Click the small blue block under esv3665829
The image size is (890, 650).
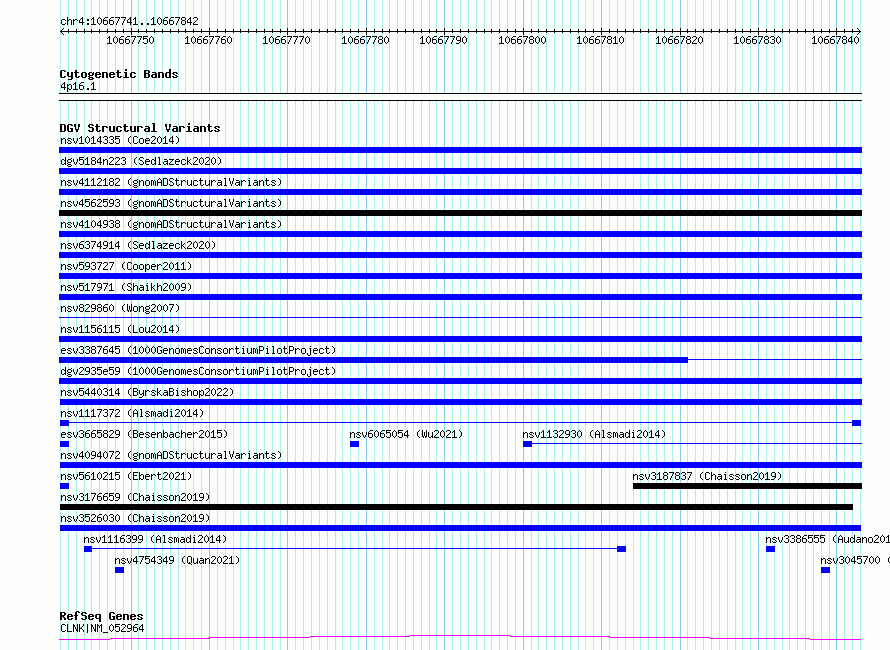tap(64, 444)
